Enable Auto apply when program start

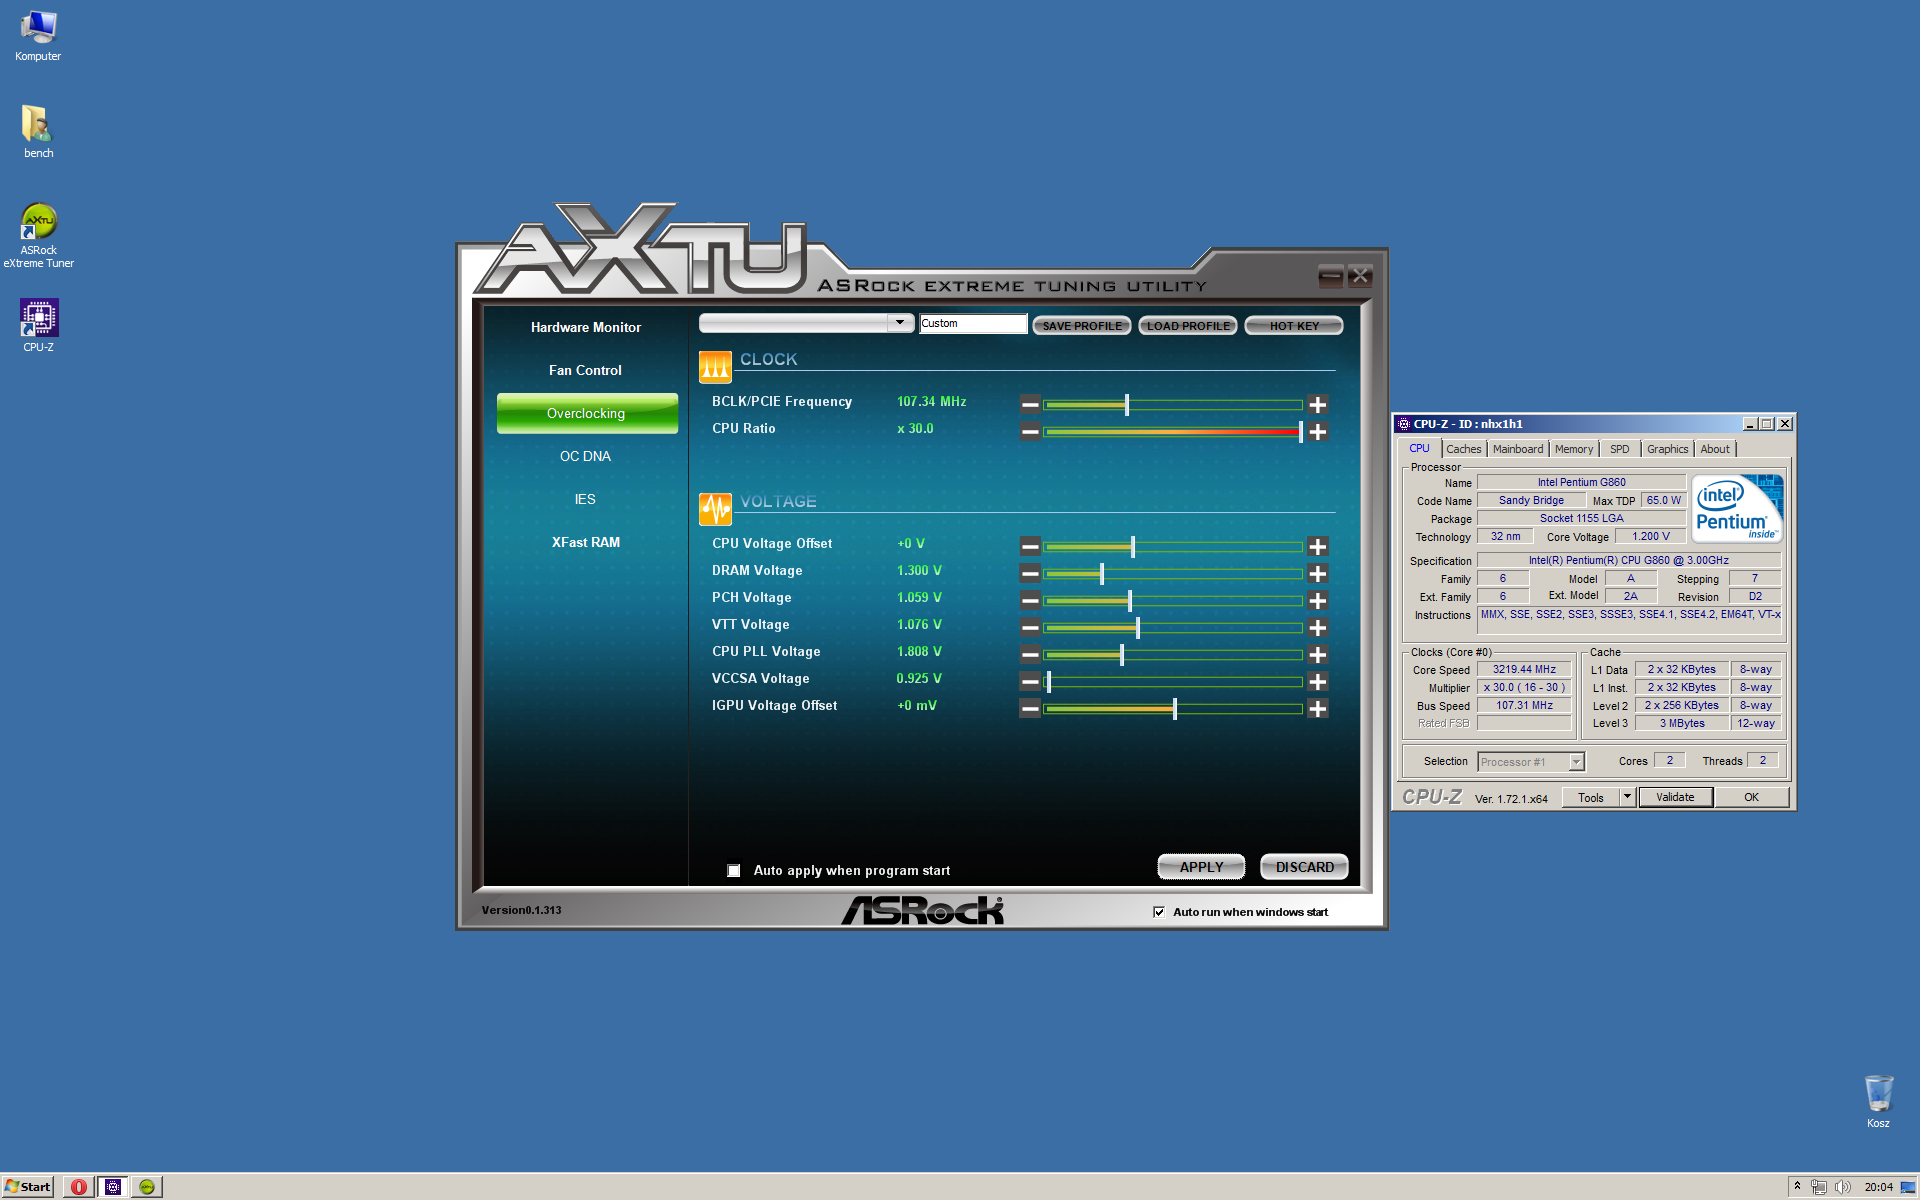[734, 871]
